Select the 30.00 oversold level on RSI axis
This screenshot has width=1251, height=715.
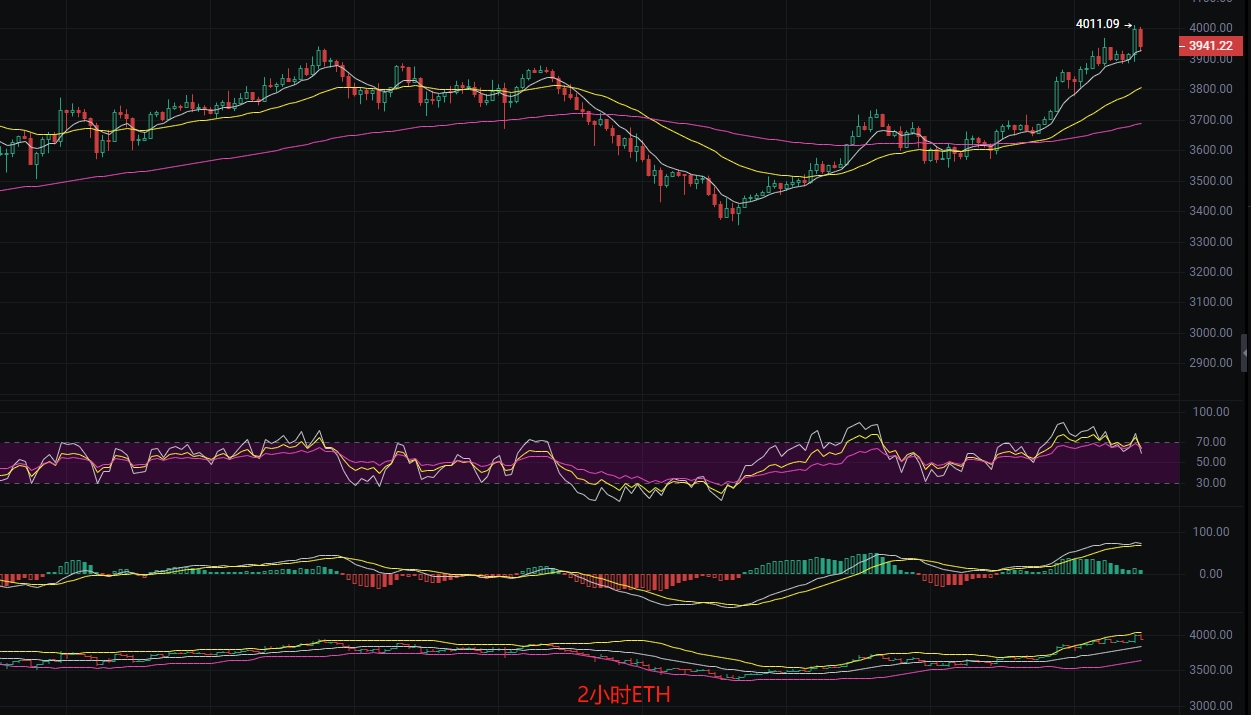tap(1212, 483)
